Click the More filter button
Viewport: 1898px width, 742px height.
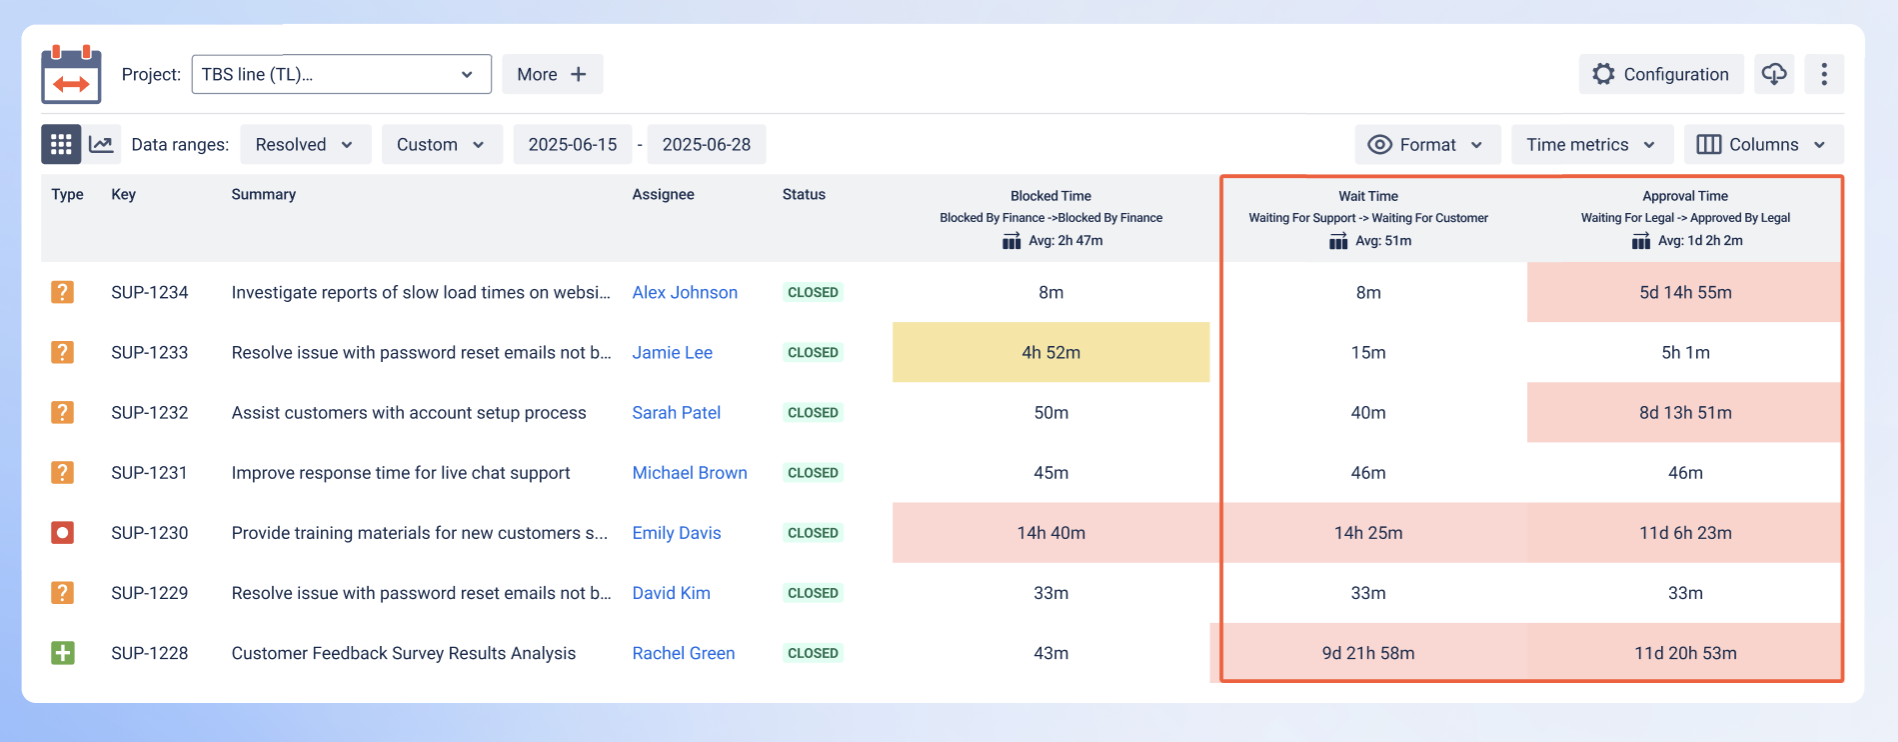point(552,74)
